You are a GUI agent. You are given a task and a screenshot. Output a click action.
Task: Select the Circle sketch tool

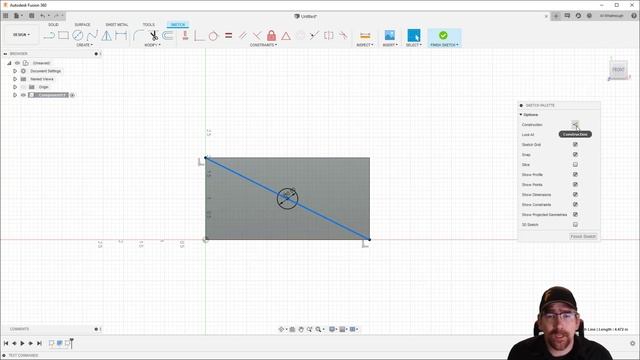click(78, 36)
